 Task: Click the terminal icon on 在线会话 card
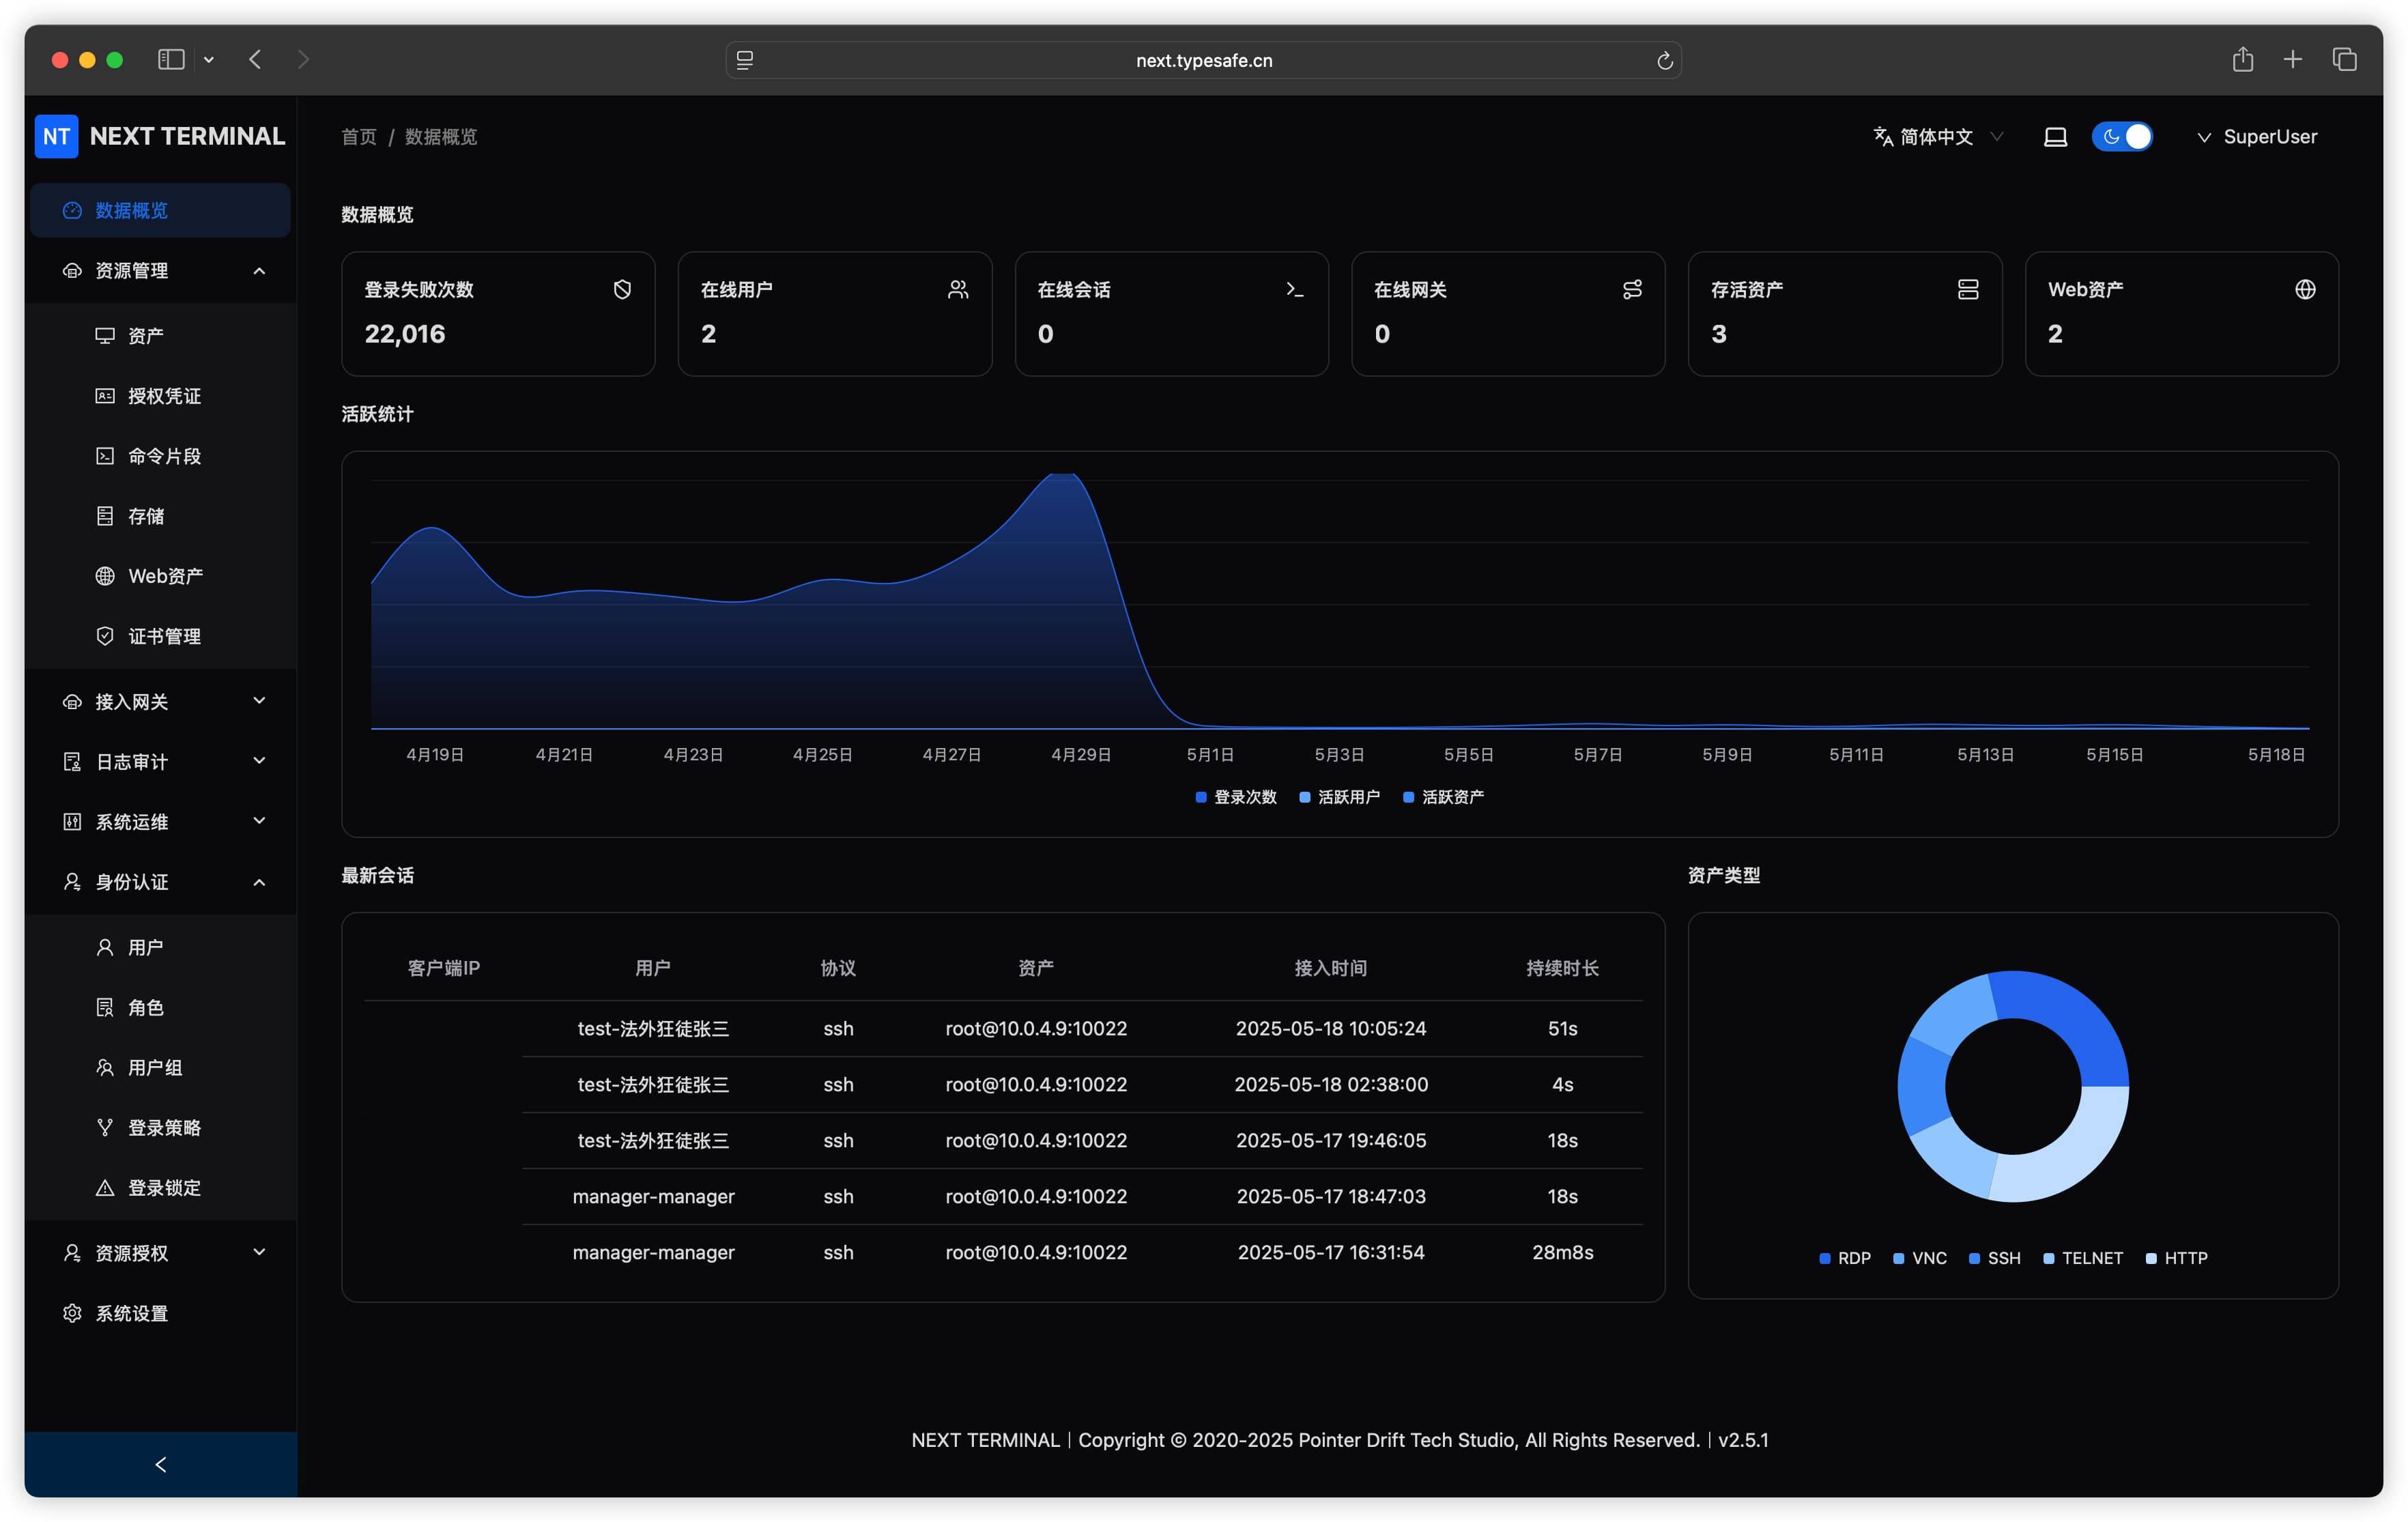1295,289
